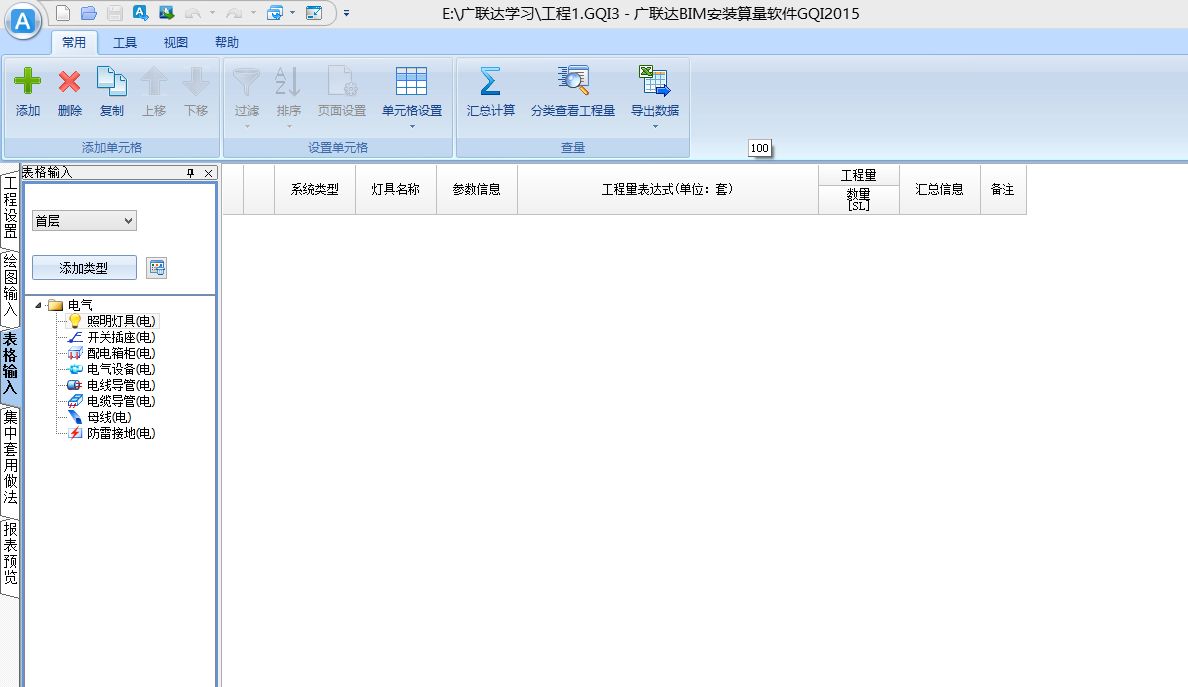Click the 上移 move up arrow
Image resolution: width=1188 pixels, height=687 pixels.
click(x=154, y=81)
